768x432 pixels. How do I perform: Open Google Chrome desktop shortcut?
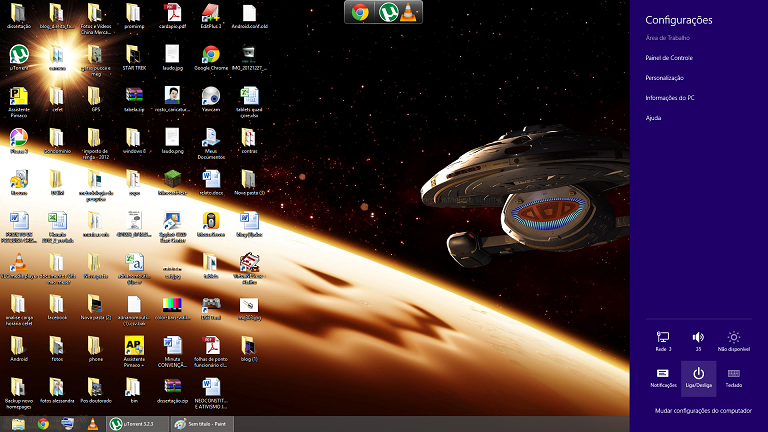click(x=211, y=58)
